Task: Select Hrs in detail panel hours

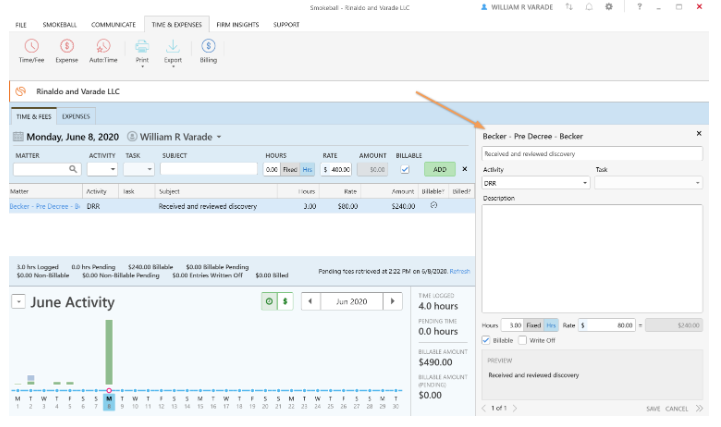Action: tap(551, 325)
